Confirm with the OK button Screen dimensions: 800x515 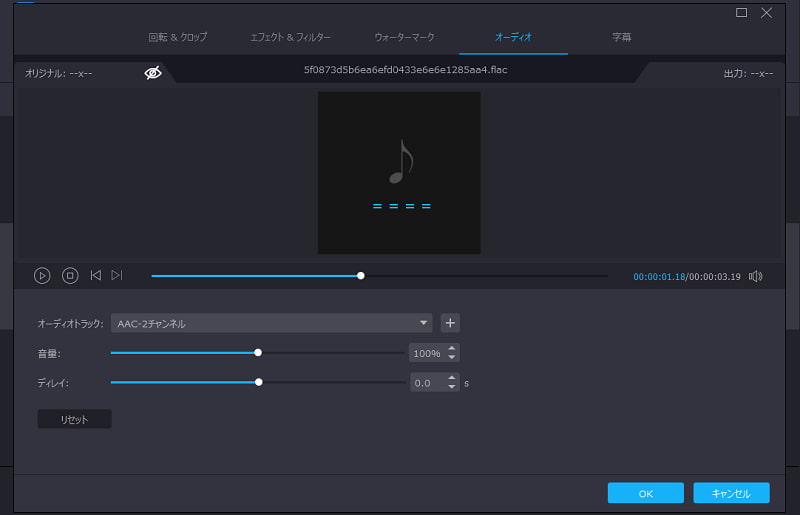(x=645, y=493)
